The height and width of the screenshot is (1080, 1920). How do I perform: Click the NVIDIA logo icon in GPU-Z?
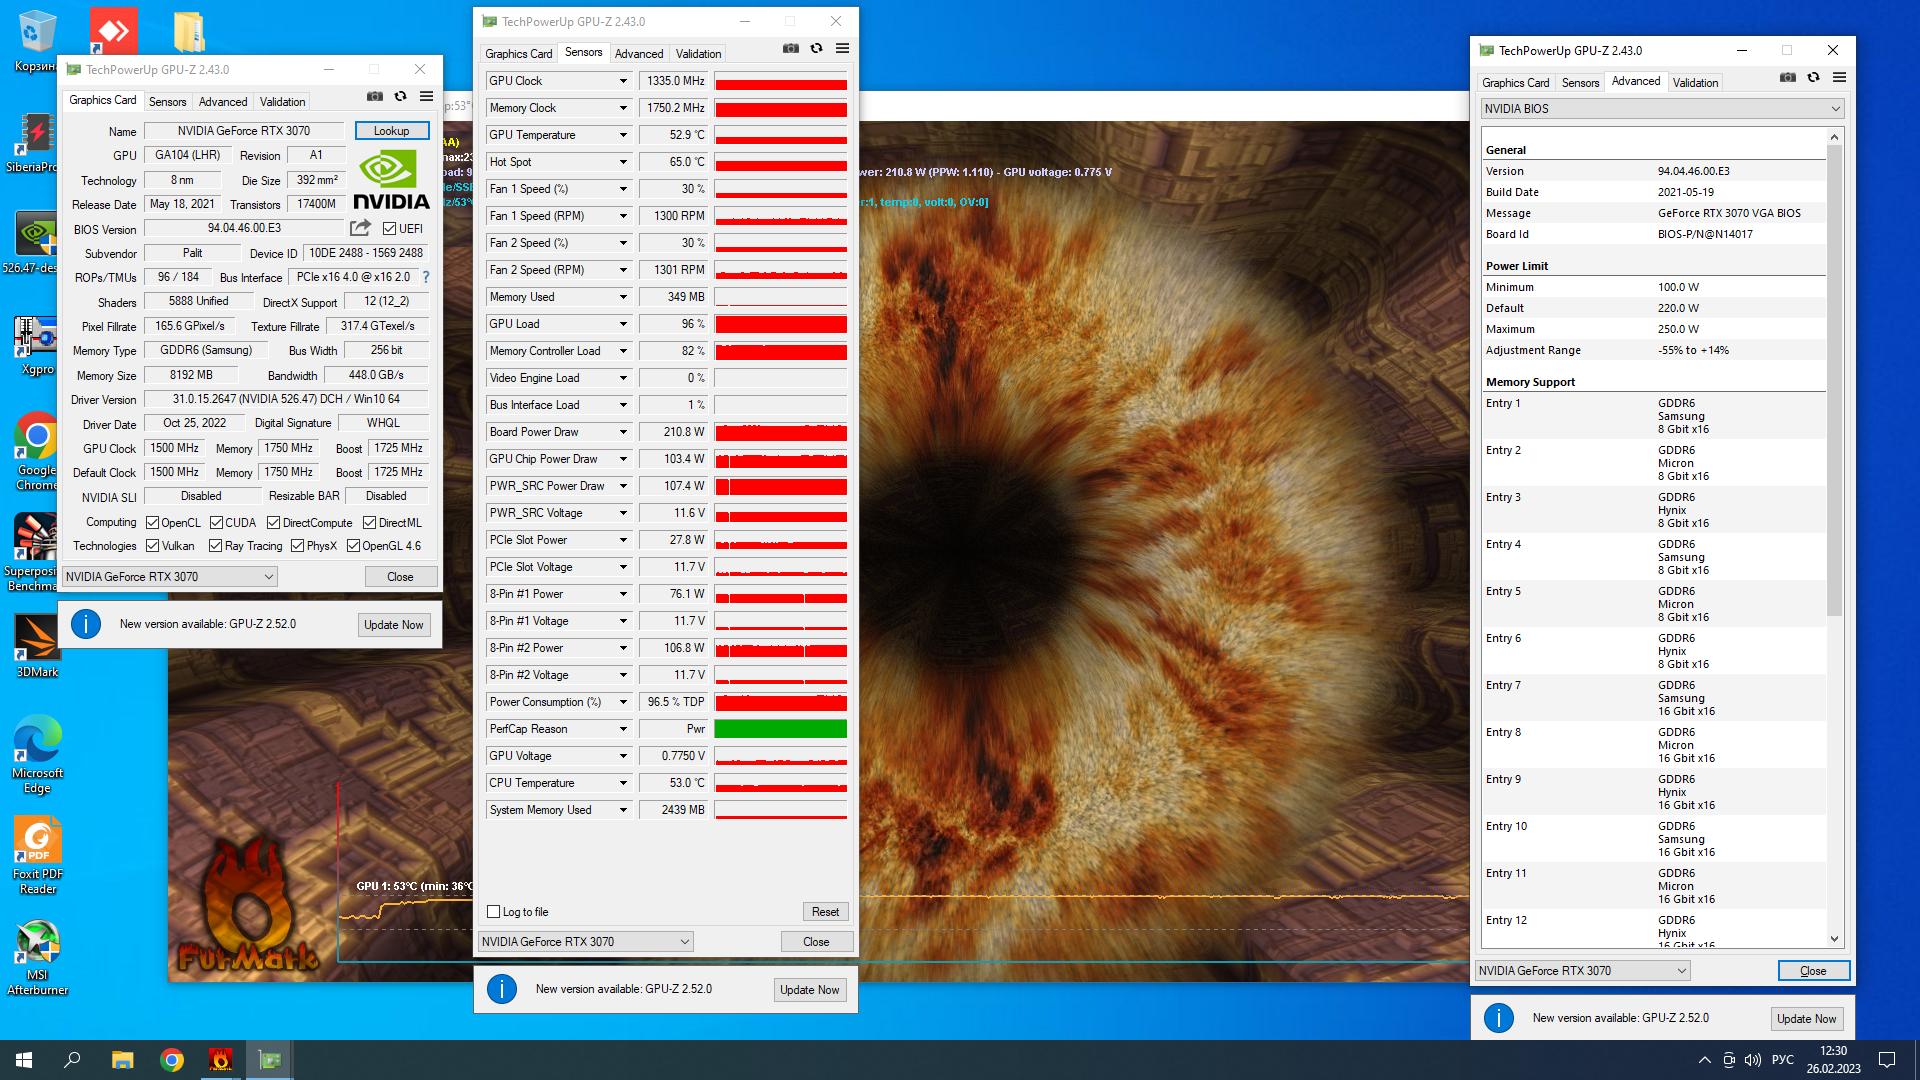click(392, 177)
